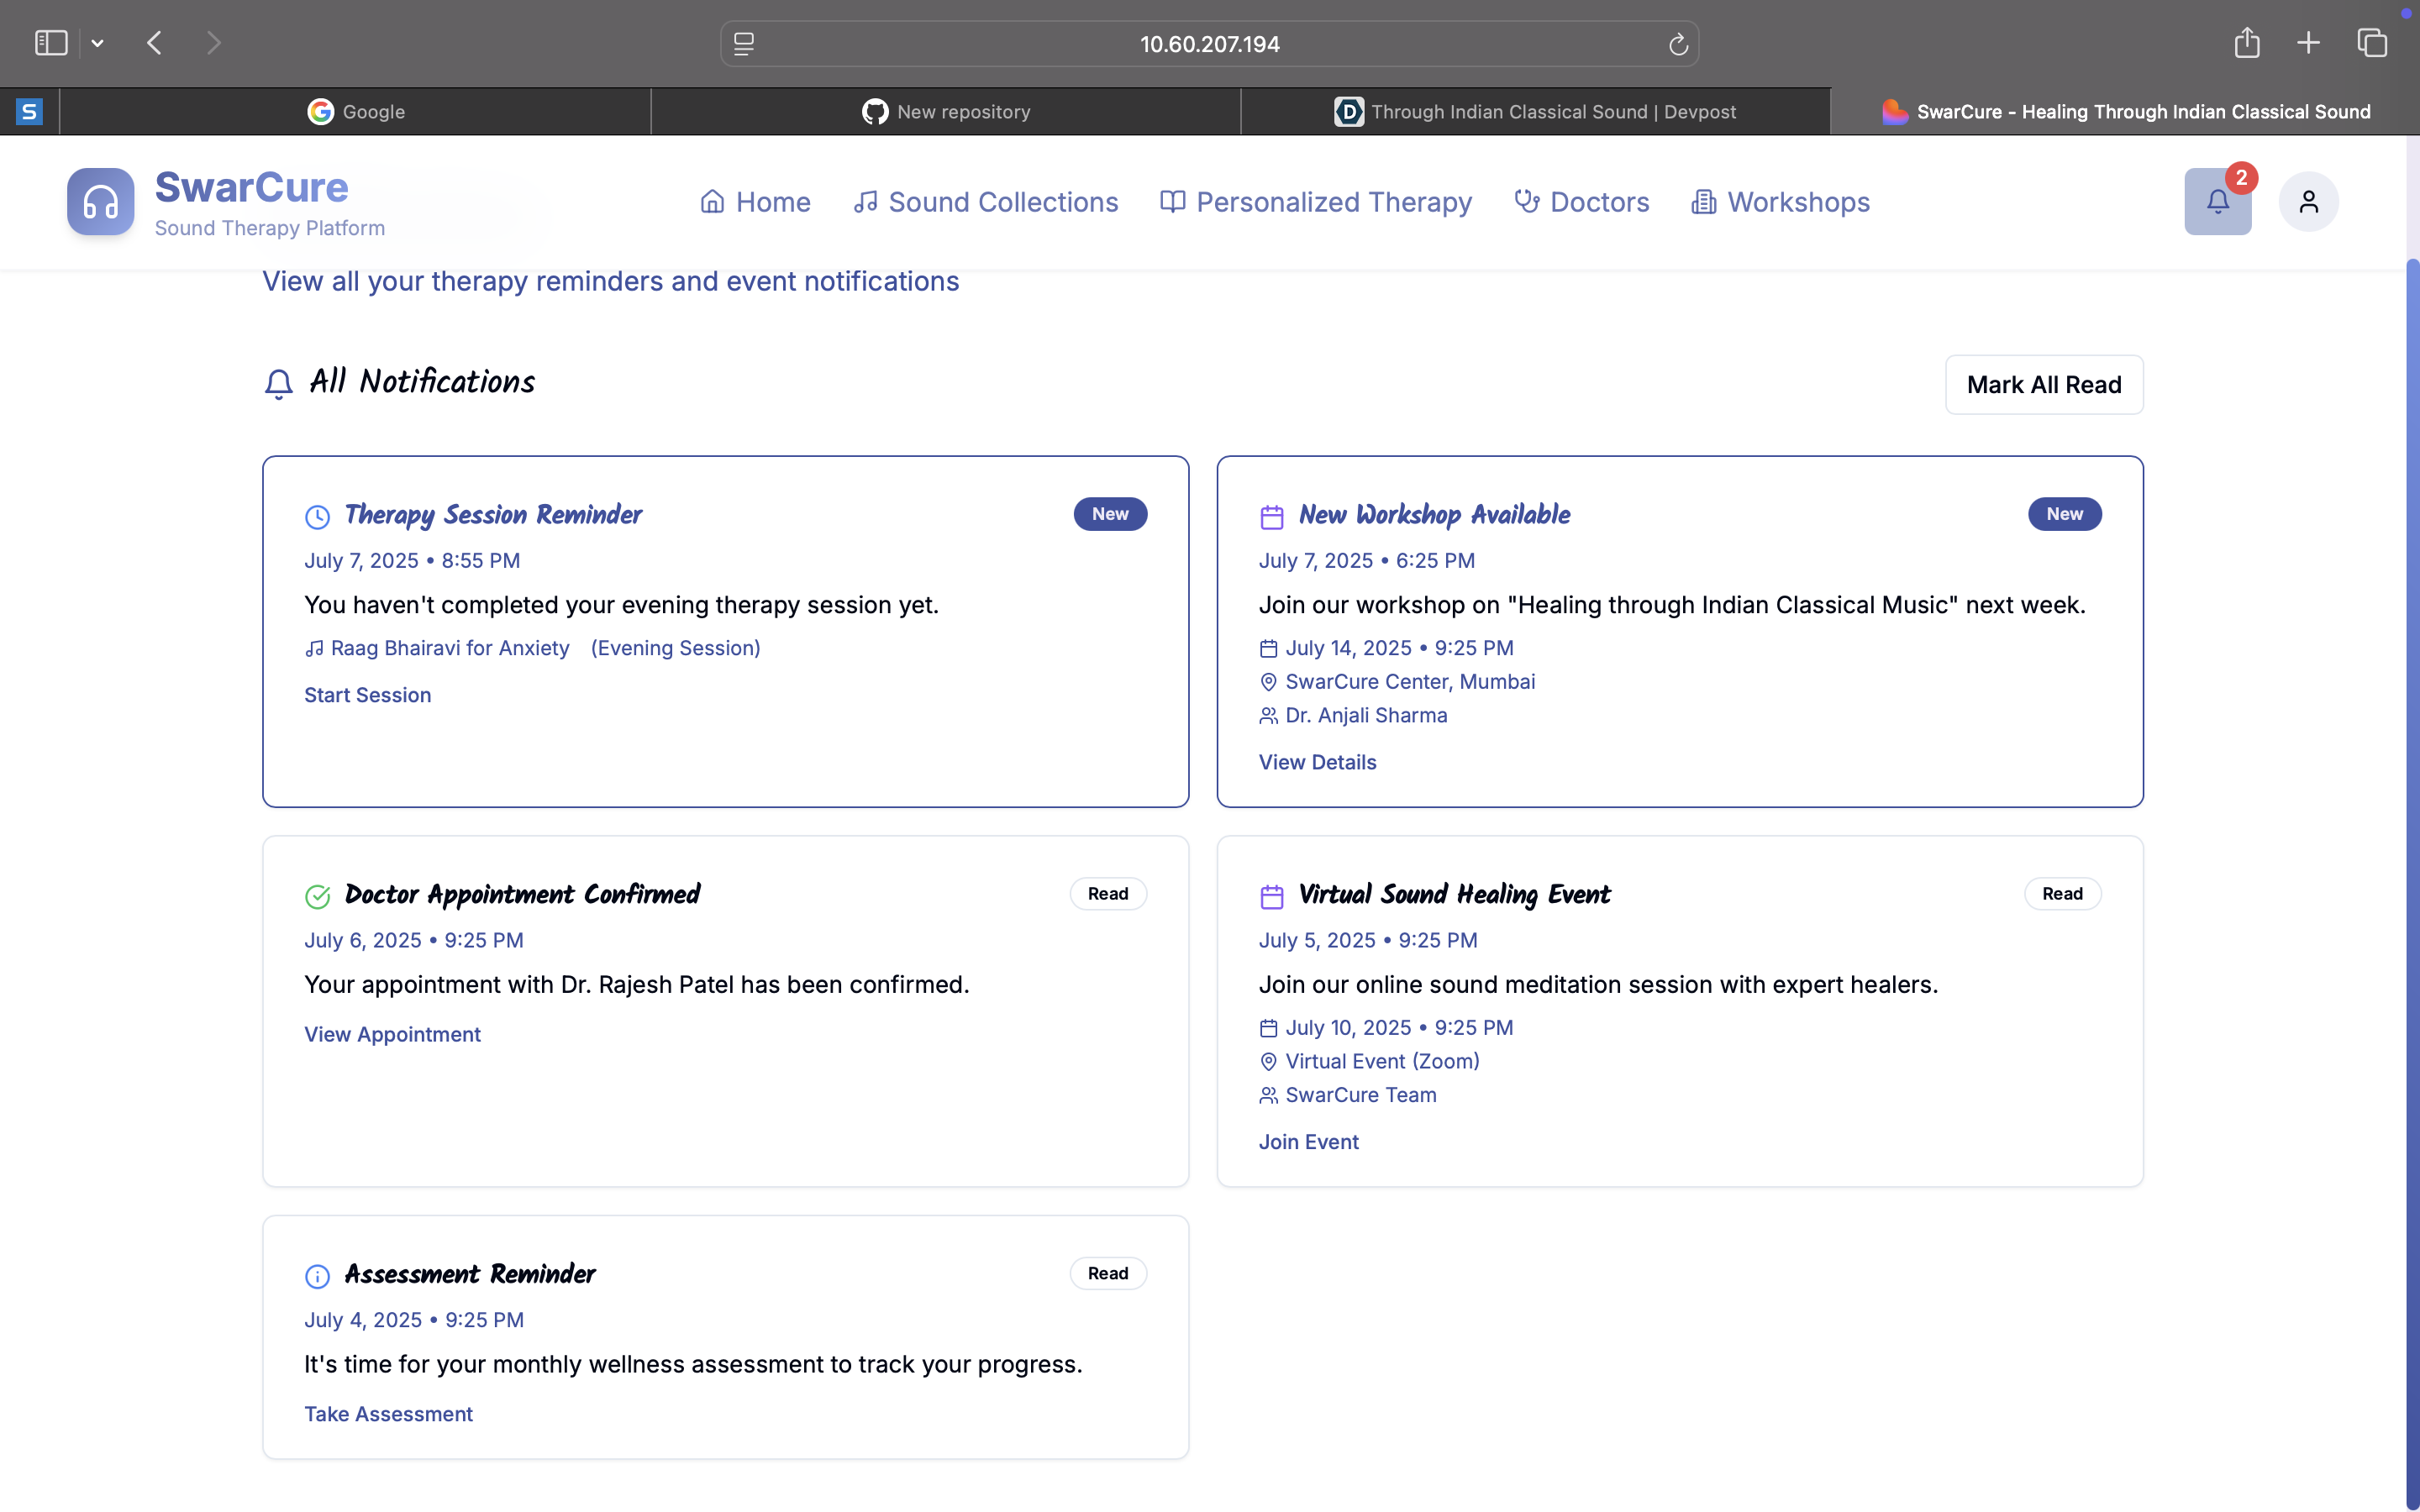Viewport: 2420px width, 1512px height.
Task: Expand the sidebar dropdown chevron
Action: tap(97, 43)
